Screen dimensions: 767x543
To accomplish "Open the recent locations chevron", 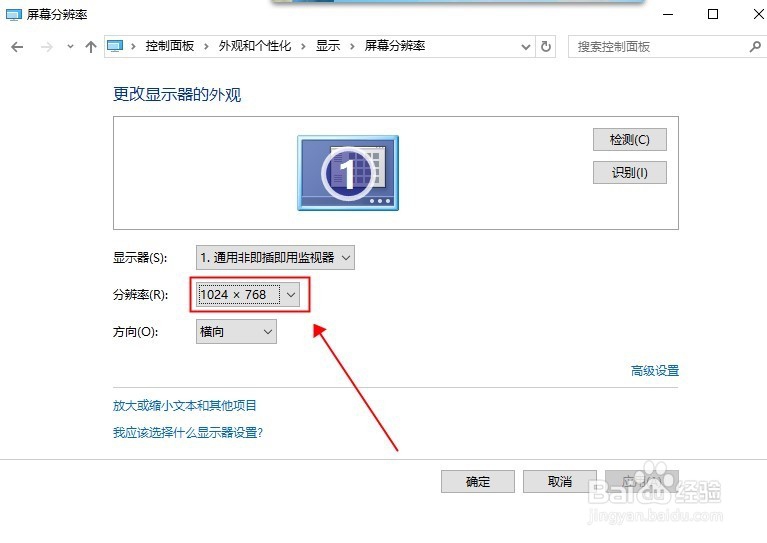I will [x=70, y=47].
